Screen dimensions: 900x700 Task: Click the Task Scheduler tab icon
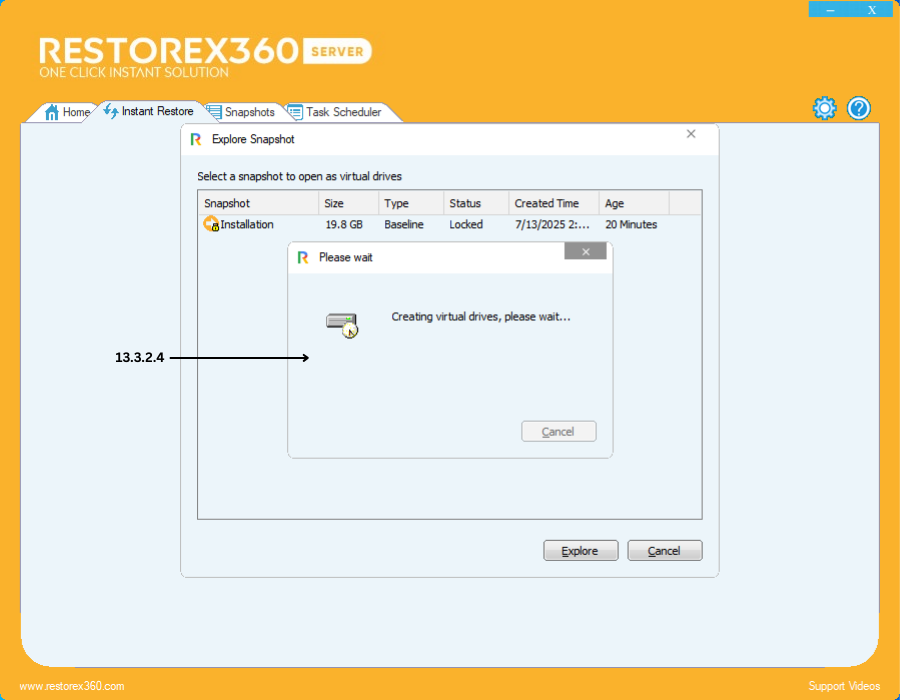click(x=295, y=112)
